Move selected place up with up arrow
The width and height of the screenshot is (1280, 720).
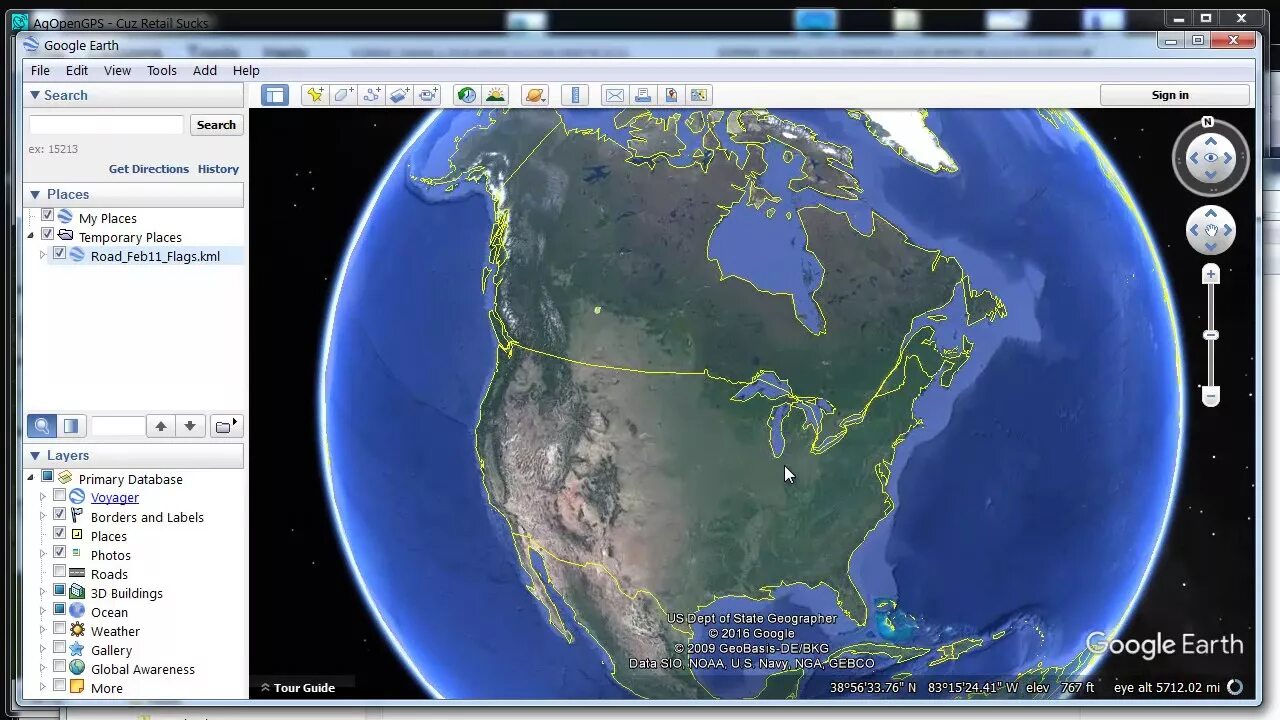pyautogui.click(x=161, y=426)
